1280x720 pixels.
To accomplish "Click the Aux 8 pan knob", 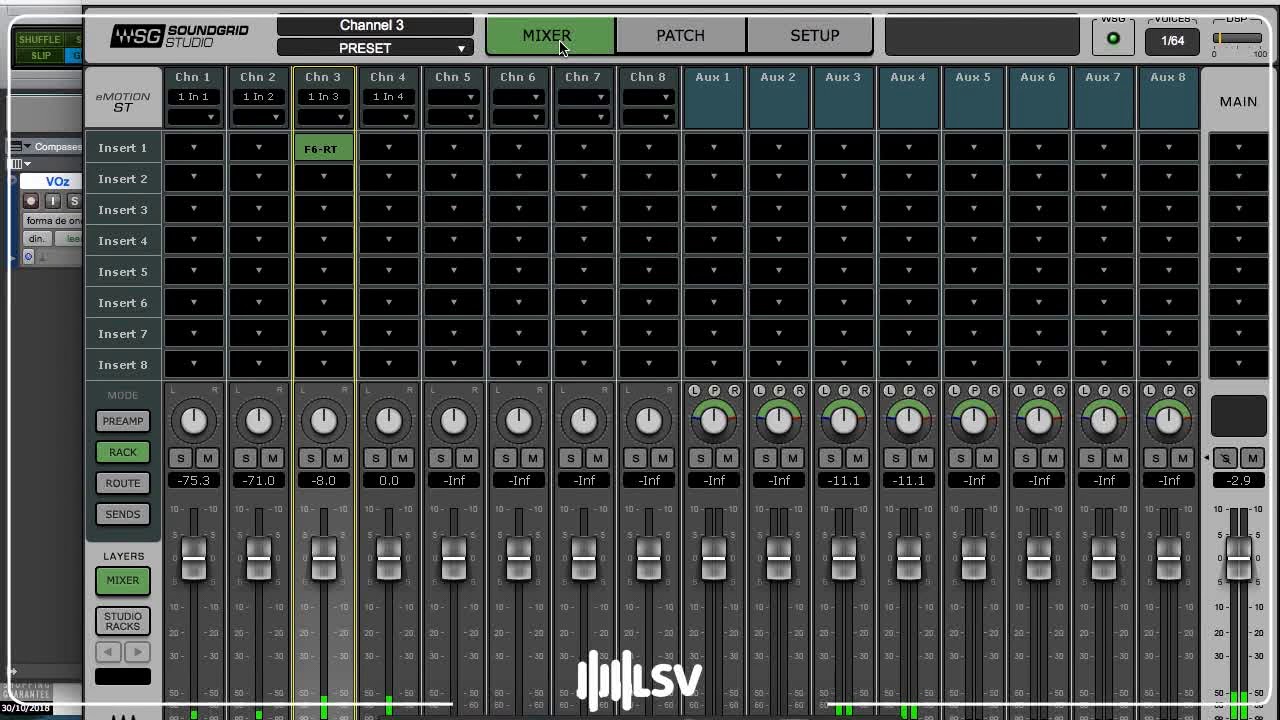I will pyautogui.click(x=1168, y=421).
